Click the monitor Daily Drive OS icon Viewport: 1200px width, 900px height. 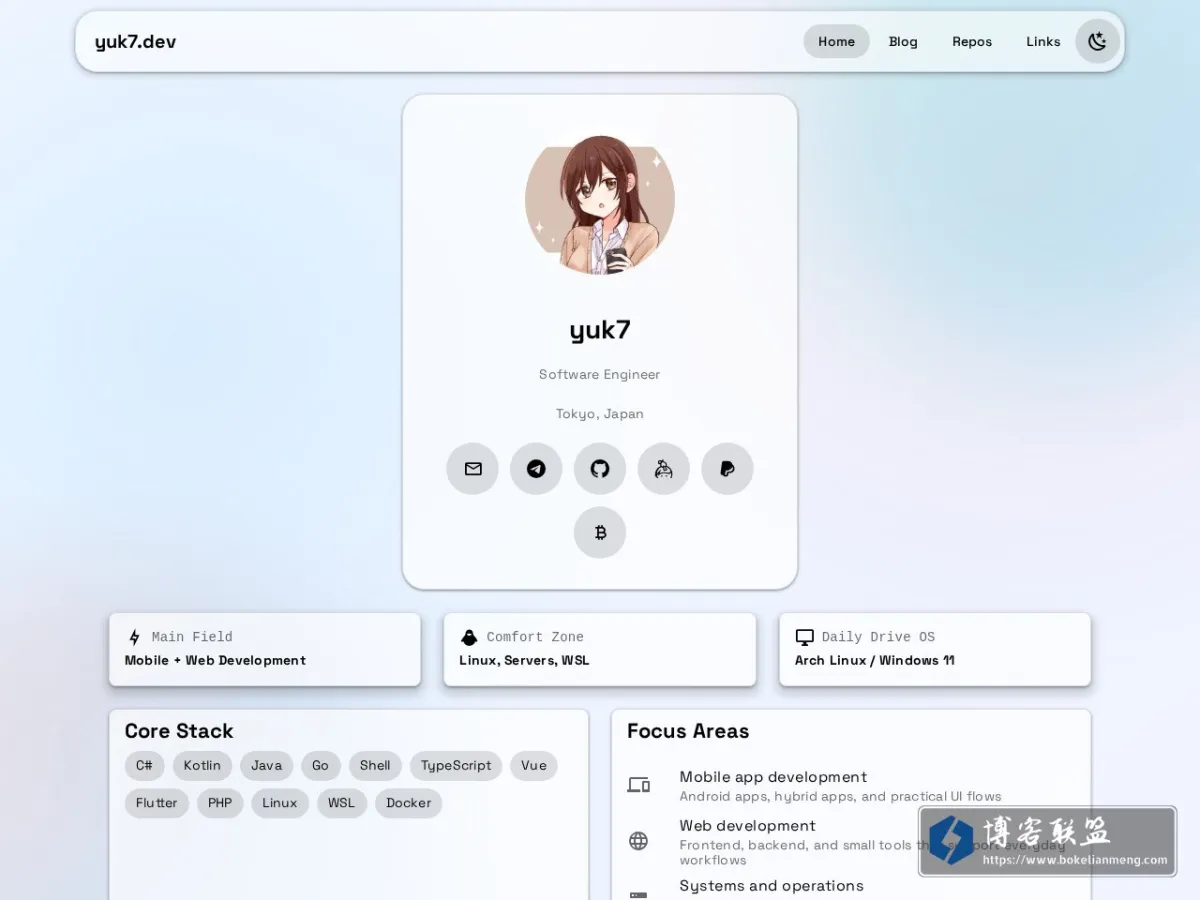pos(804,637)
